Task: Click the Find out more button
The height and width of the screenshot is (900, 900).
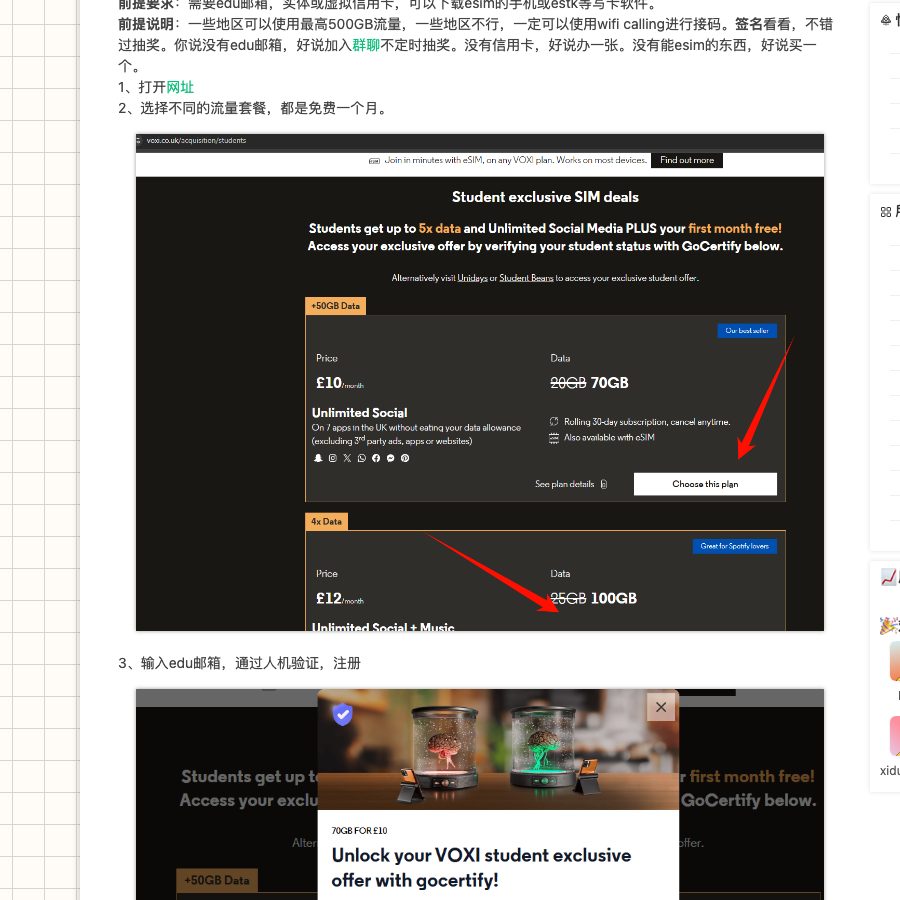Action: 686,160
